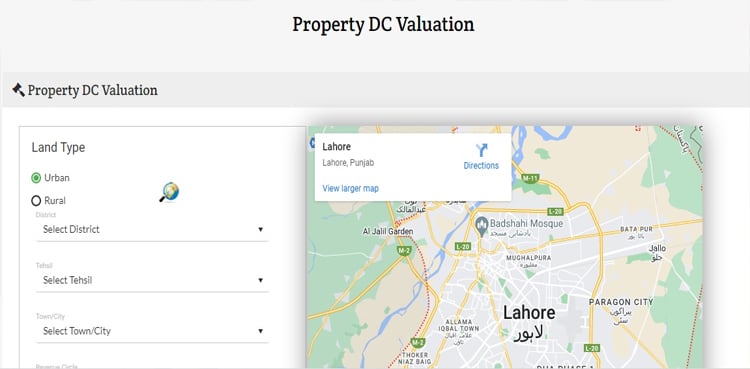Viewport: 750px width, 369px height.
Task: Click the Bata Pur label on map
Action: pyautogui.click(x=636, y=229)
